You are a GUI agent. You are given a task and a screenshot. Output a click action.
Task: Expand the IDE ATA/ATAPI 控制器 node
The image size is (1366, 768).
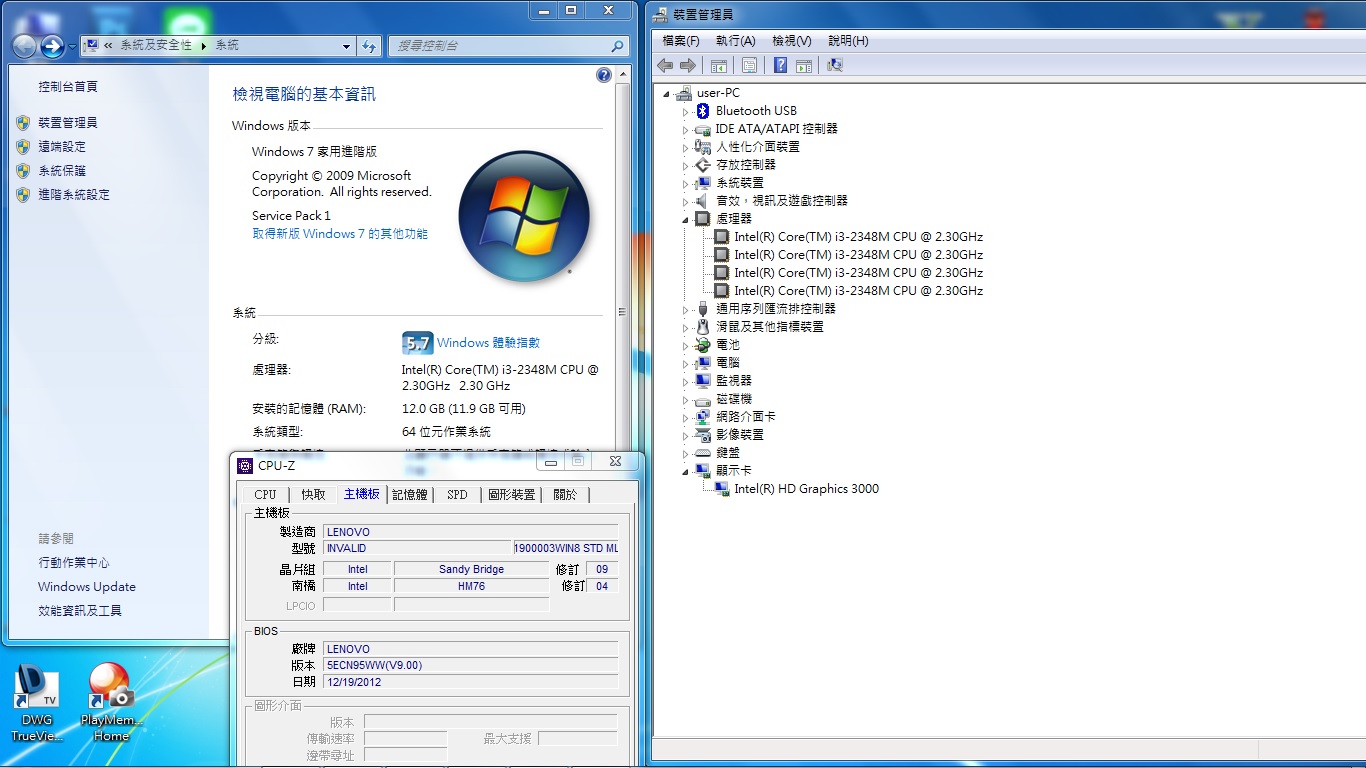click(686, 130)
